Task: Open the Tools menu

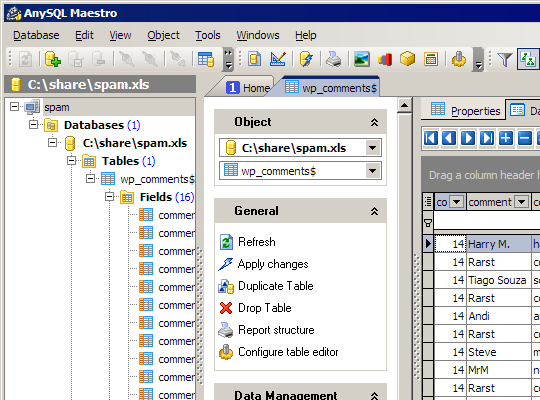Action: pyautogui.click(x=208, y=35)
